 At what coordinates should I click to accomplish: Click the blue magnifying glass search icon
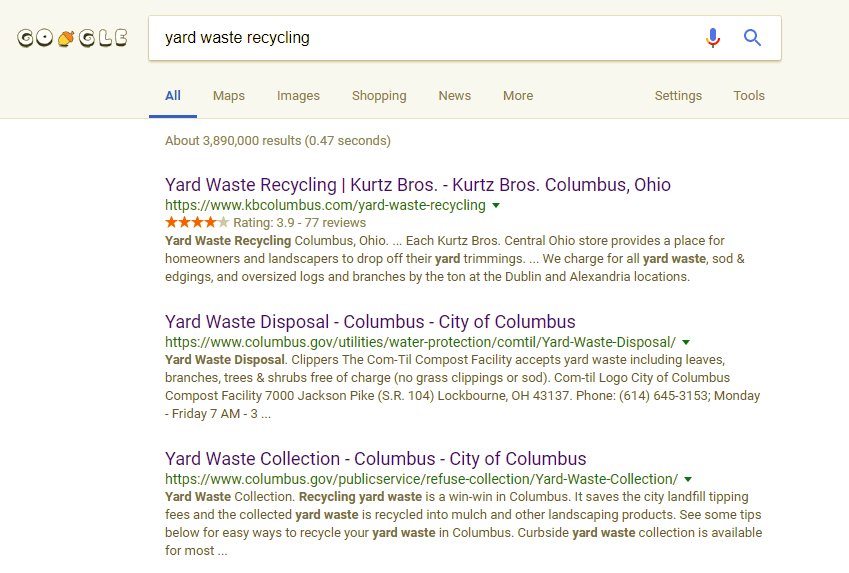pos(752,38)
